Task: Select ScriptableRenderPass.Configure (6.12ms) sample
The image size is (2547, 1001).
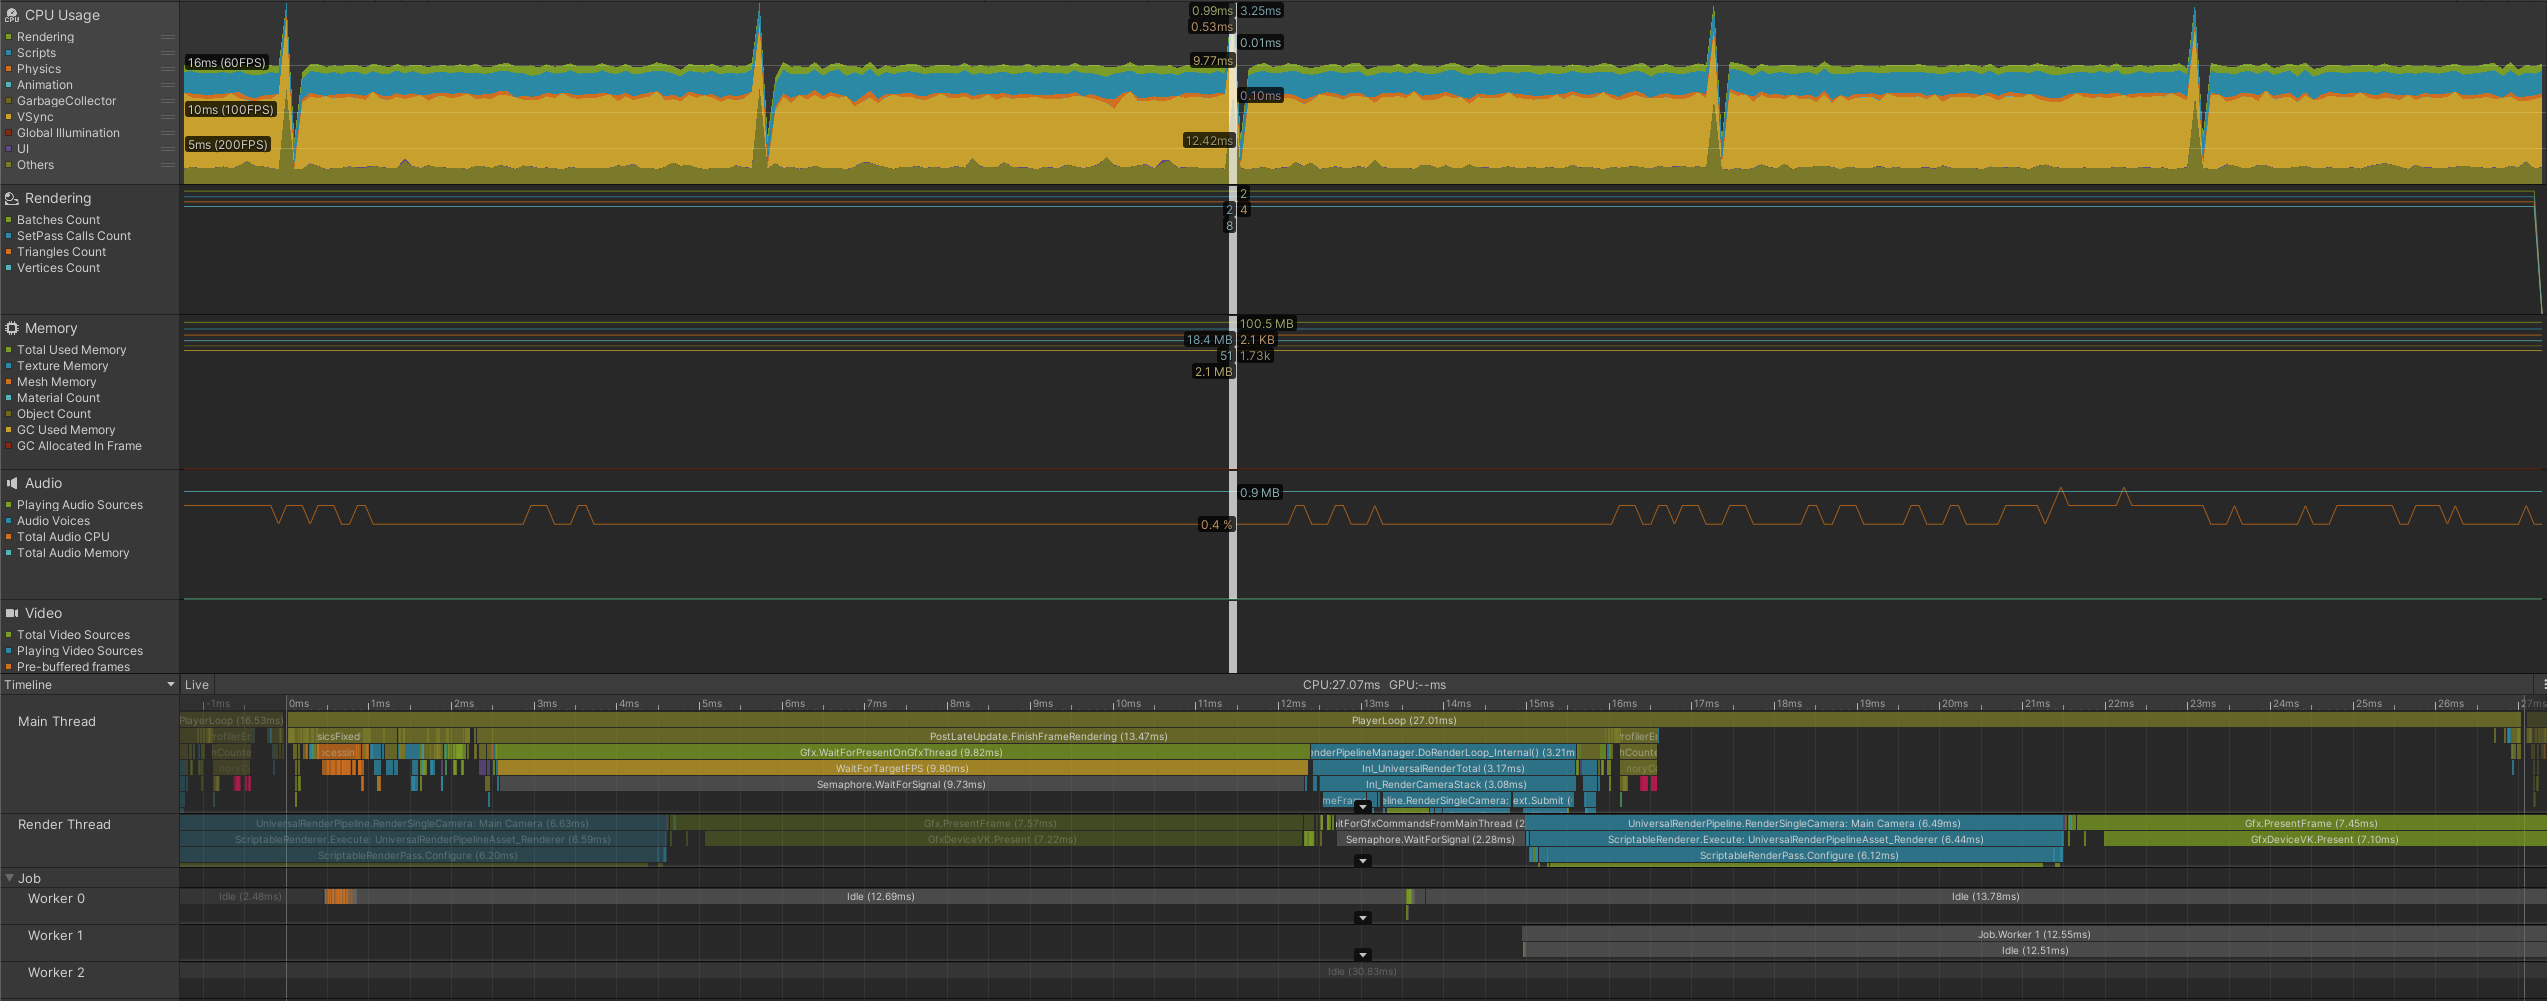Action: 1798,855
